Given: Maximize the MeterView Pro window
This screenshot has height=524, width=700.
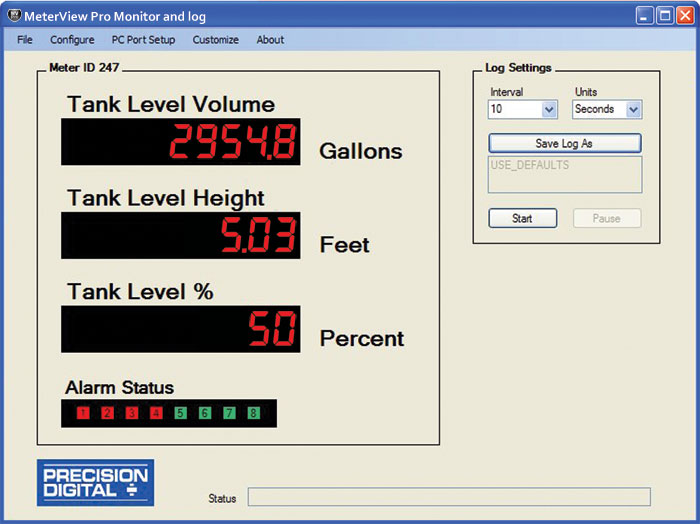Looking at the screenshot, I should (665, 16).
